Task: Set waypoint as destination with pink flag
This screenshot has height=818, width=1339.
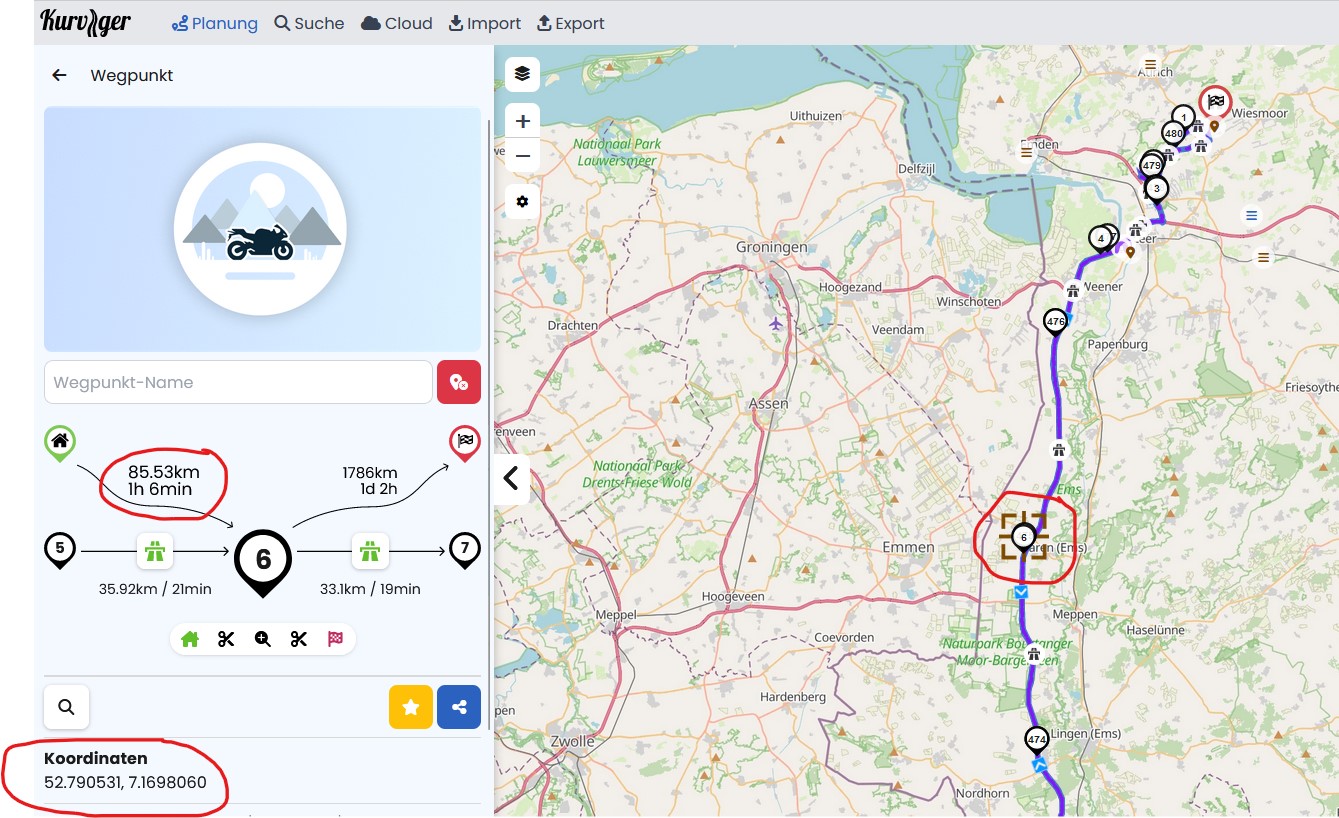Action: coord(335,639)
